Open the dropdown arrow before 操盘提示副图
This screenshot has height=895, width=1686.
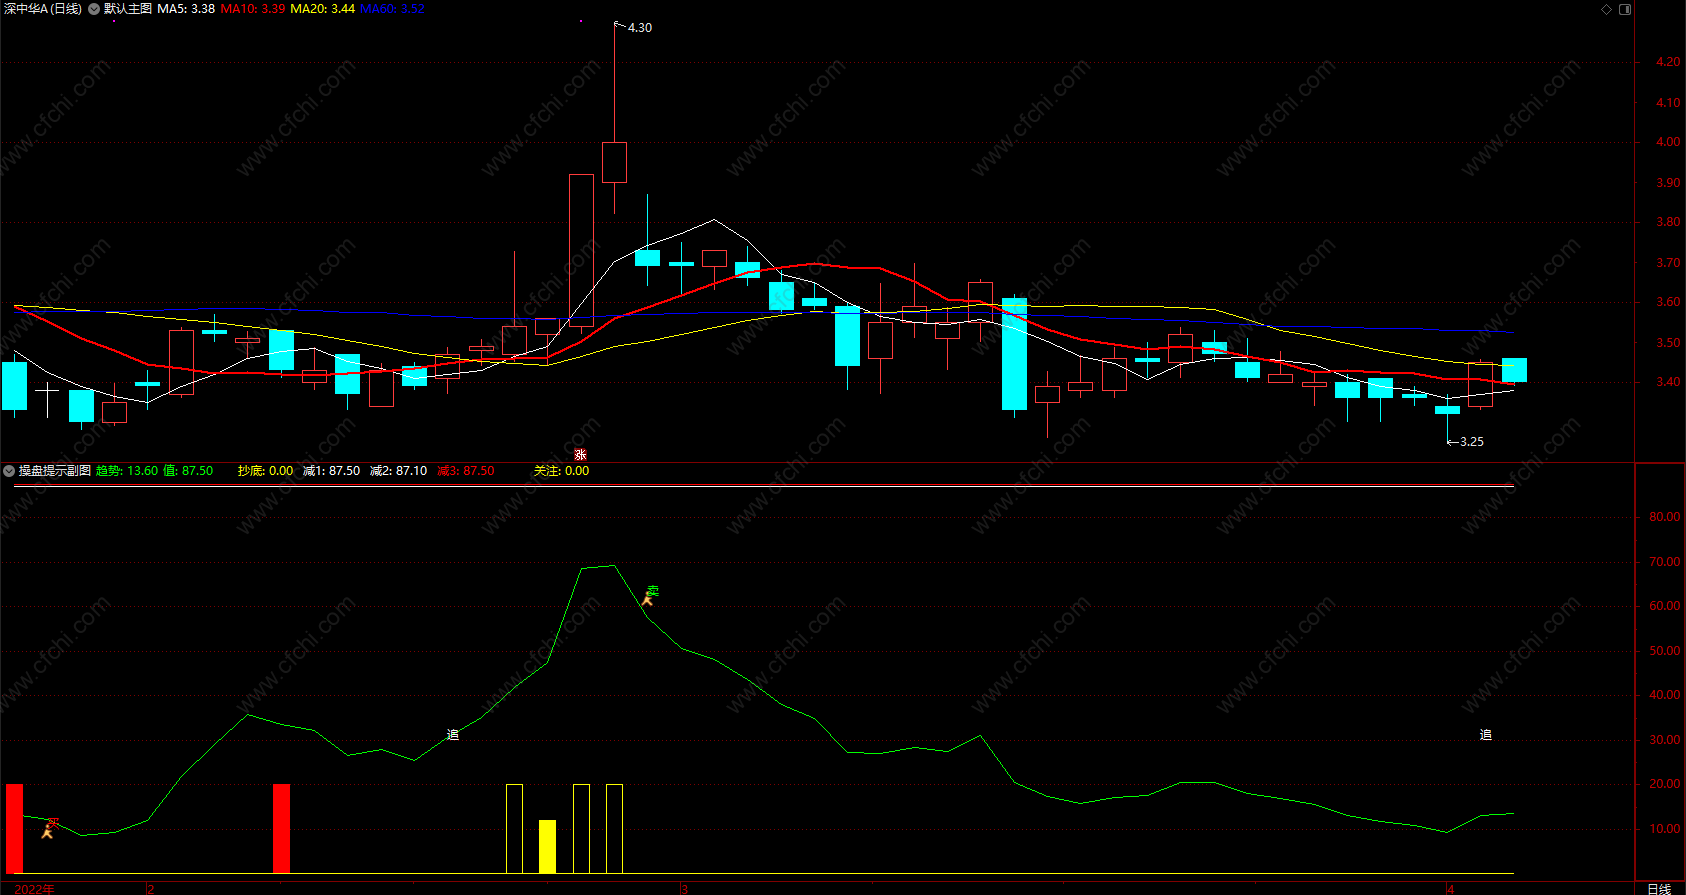[x=9, y=470]
